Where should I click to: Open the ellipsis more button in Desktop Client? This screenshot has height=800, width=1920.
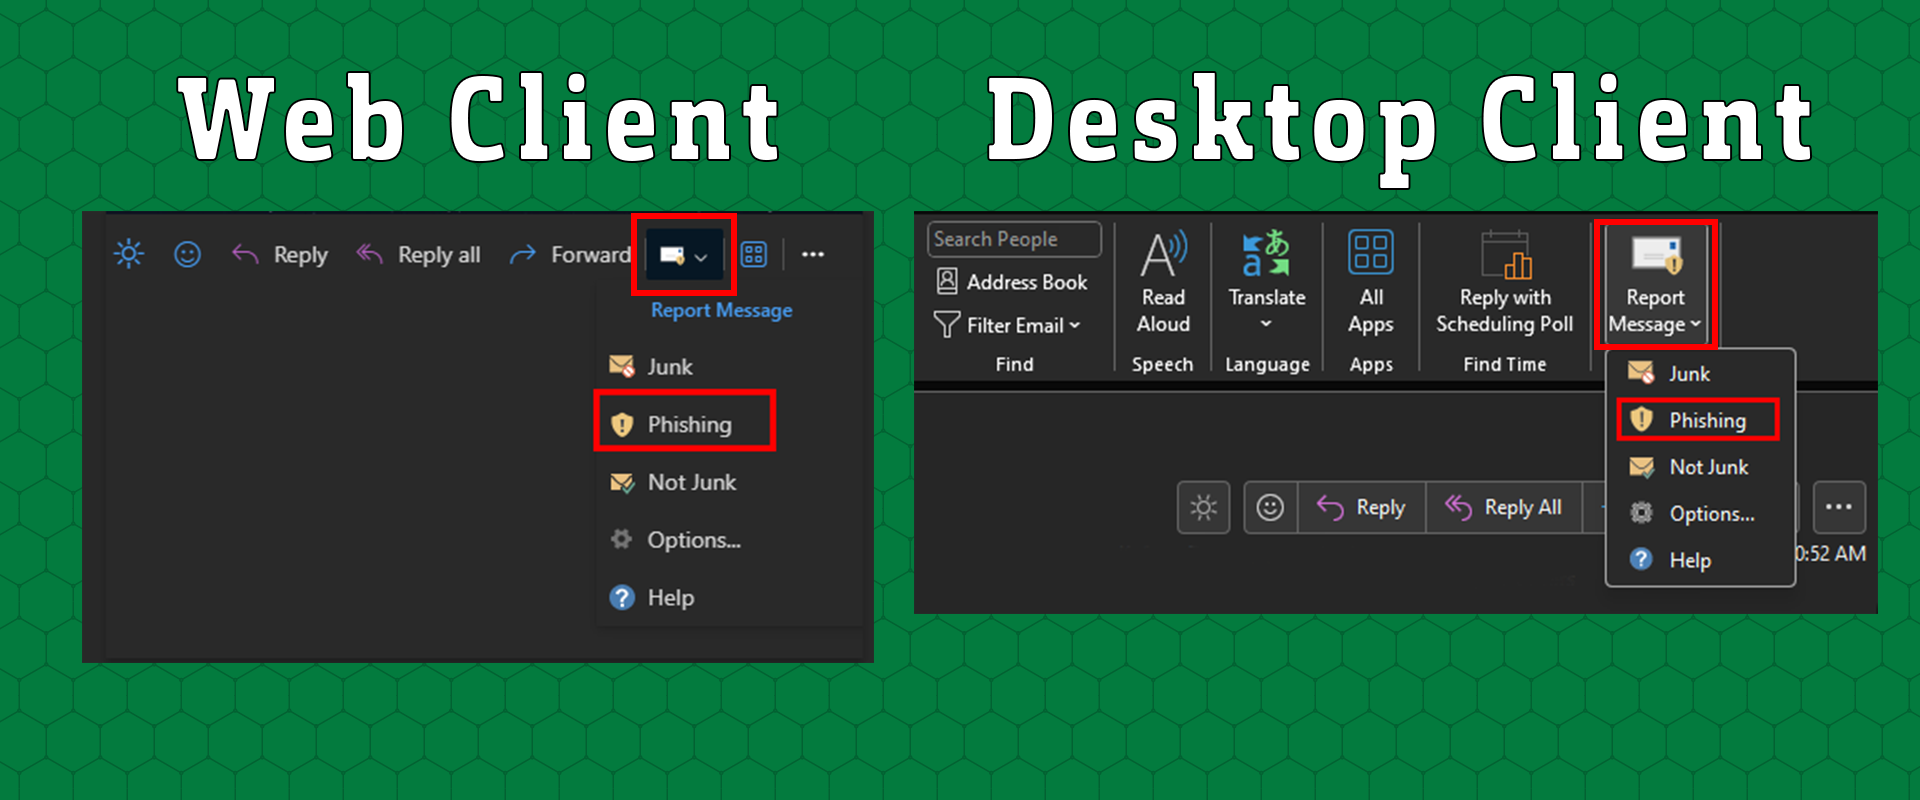1839,508
